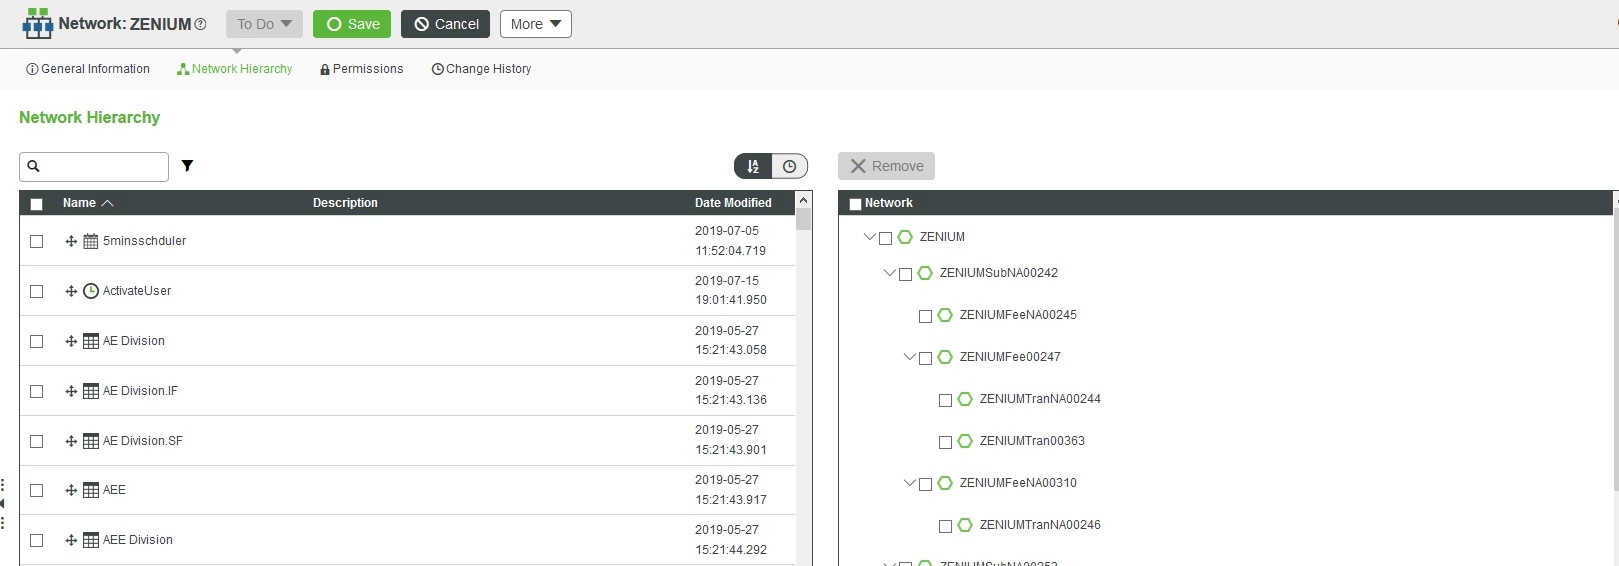Check the 5minsschduler row checkbox

37,241
